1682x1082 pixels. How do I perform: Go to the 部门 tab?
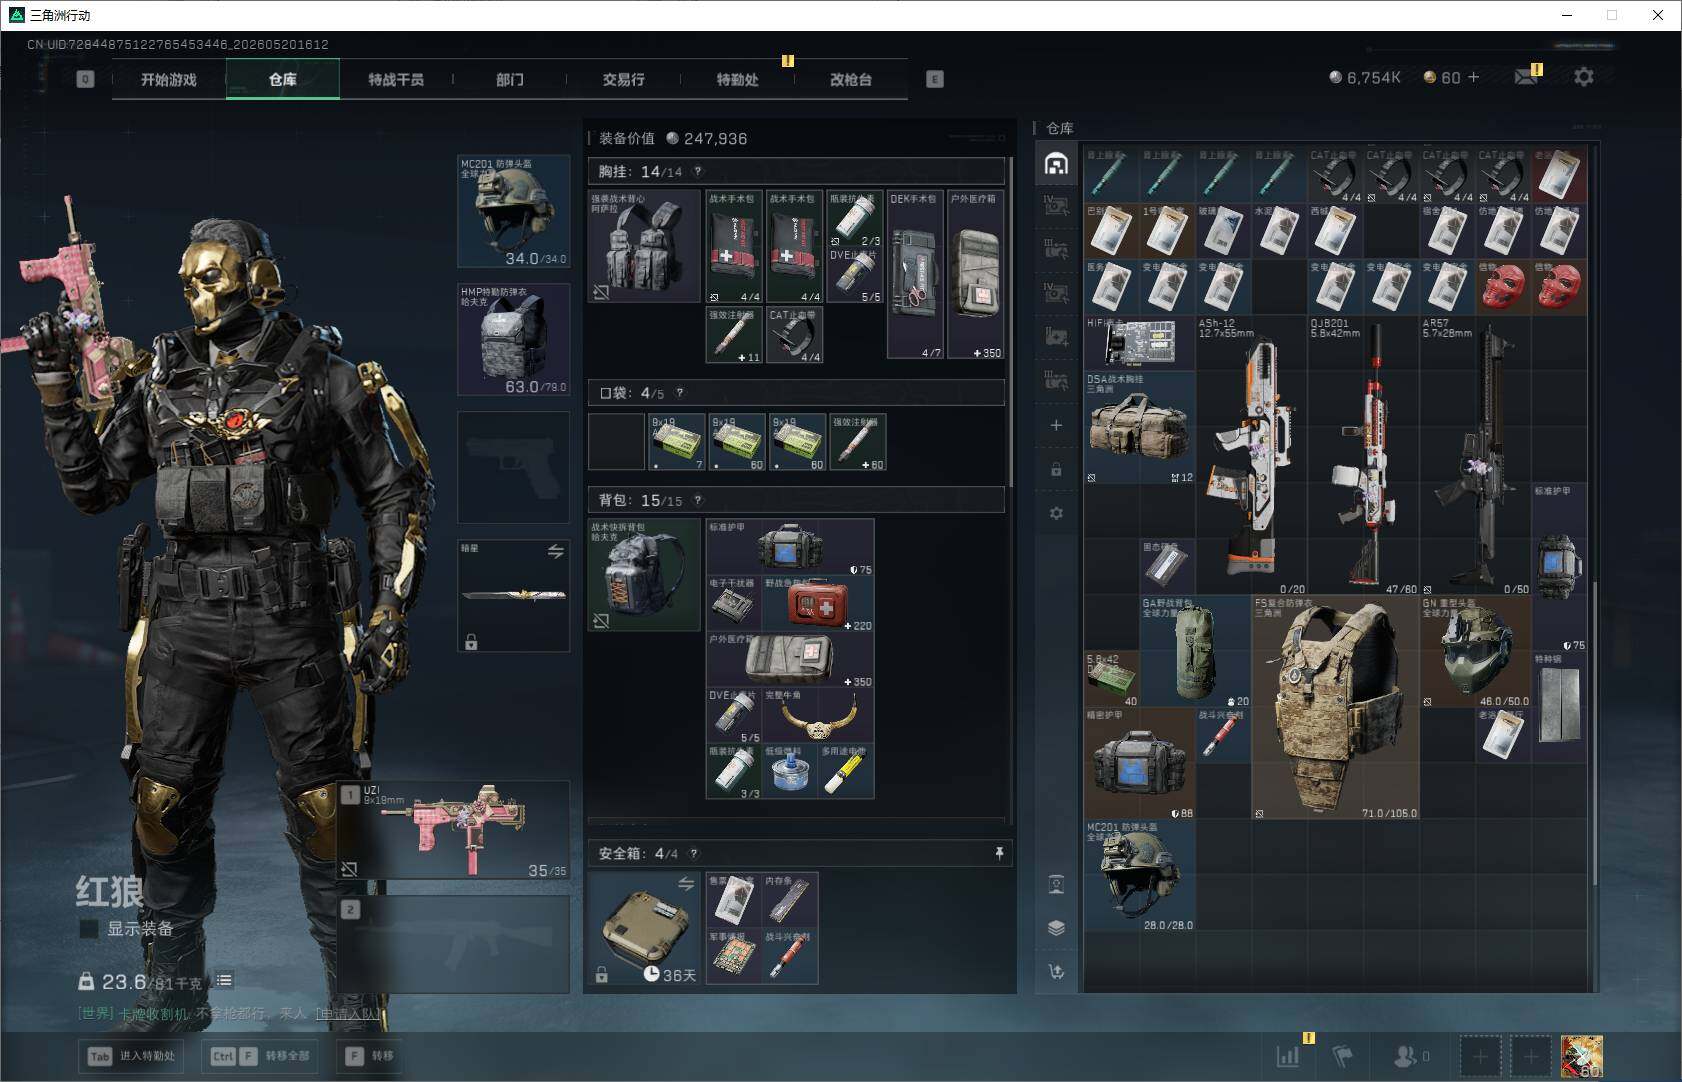(x=510, y=79)
